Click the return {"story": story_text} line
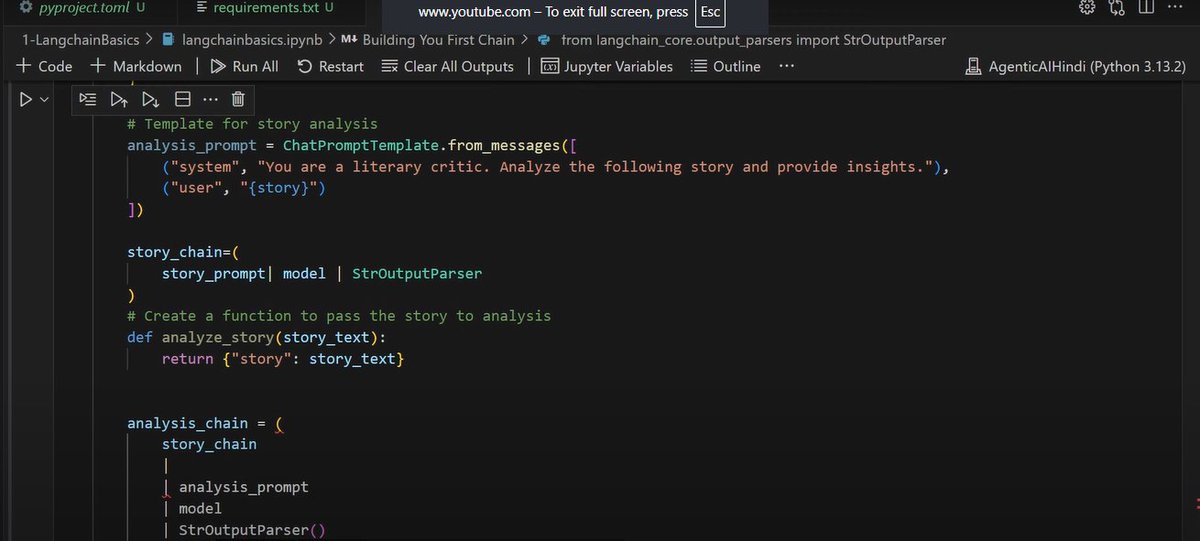Image resolution: width=1200 pixels, height=541 pixels. (x=283, y=358)
